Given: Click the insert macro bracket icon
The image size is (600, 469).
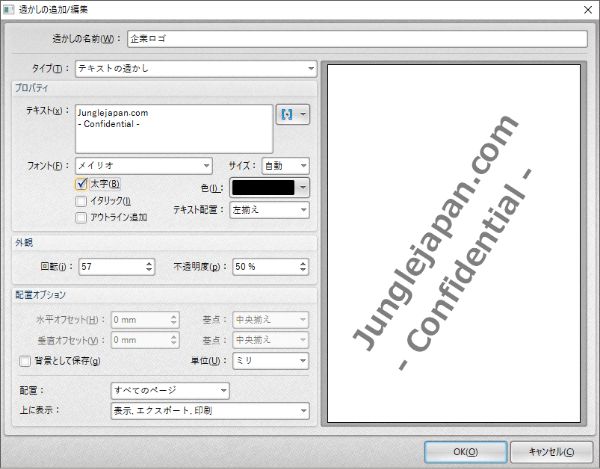Looking at the screenshot, I should tap(287, 114).
